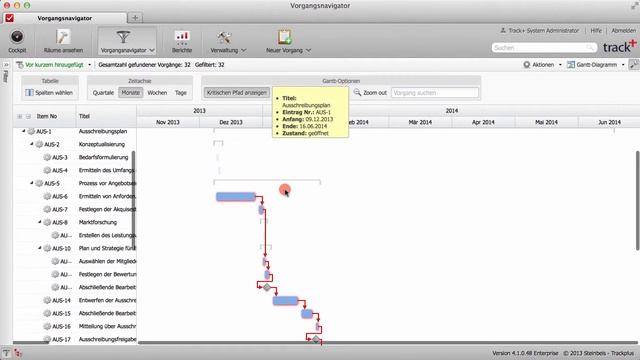Open a new tab with plus button
This screenshot has height=360, width=640.
pyautogui.click(x=135, y=18)
